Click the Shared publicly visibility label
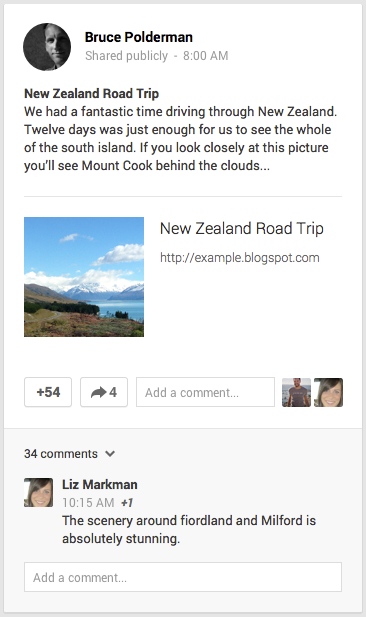The height and width of the screenshot is (617, 366). point(126,55)
